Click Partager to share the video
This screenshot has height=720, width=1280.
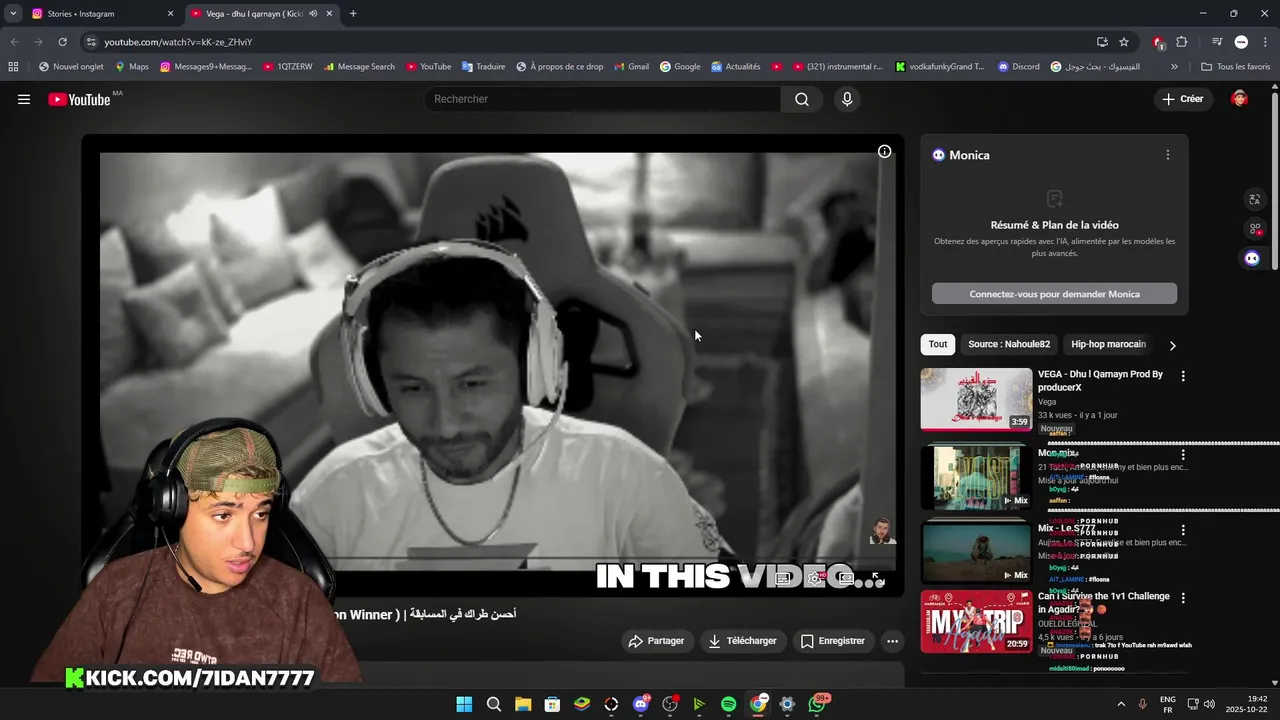click(657, 641)
